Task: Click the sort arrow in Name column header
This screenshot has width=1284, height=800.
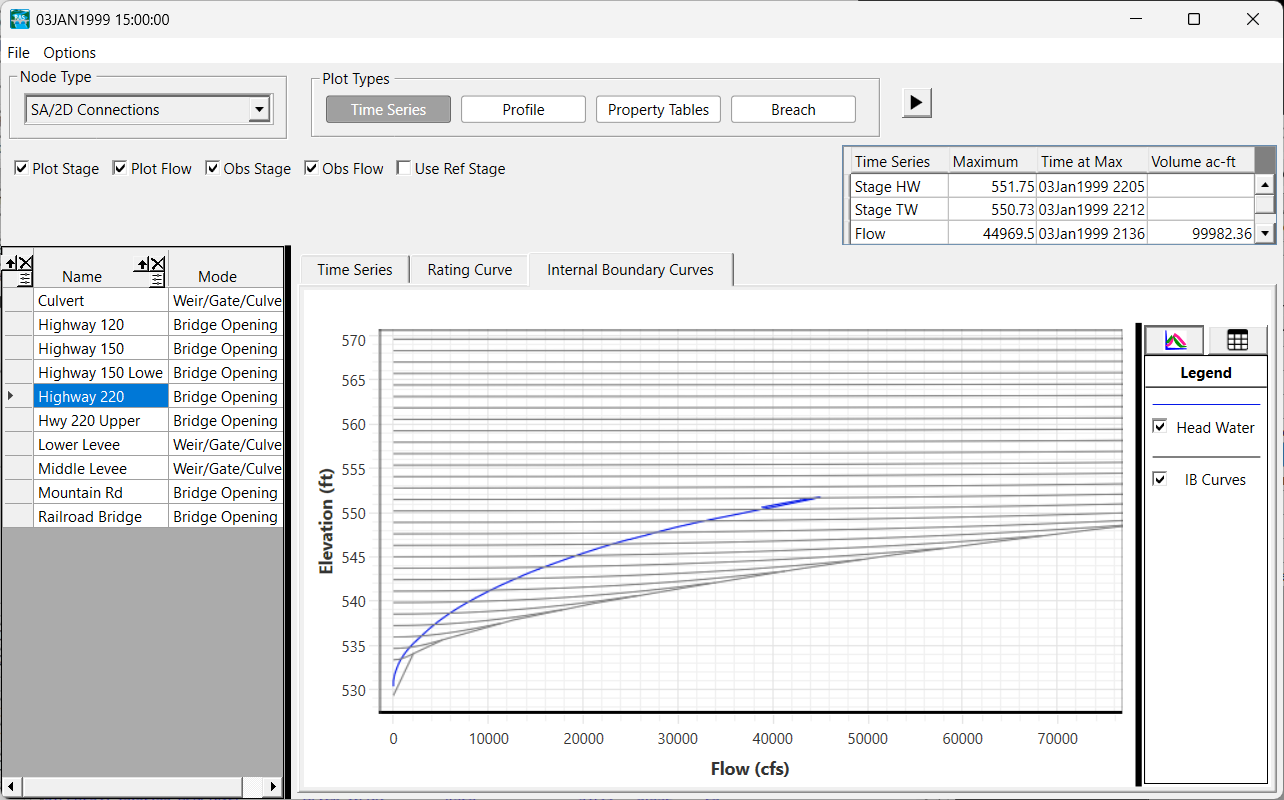Action: click(x=143, y=264)
